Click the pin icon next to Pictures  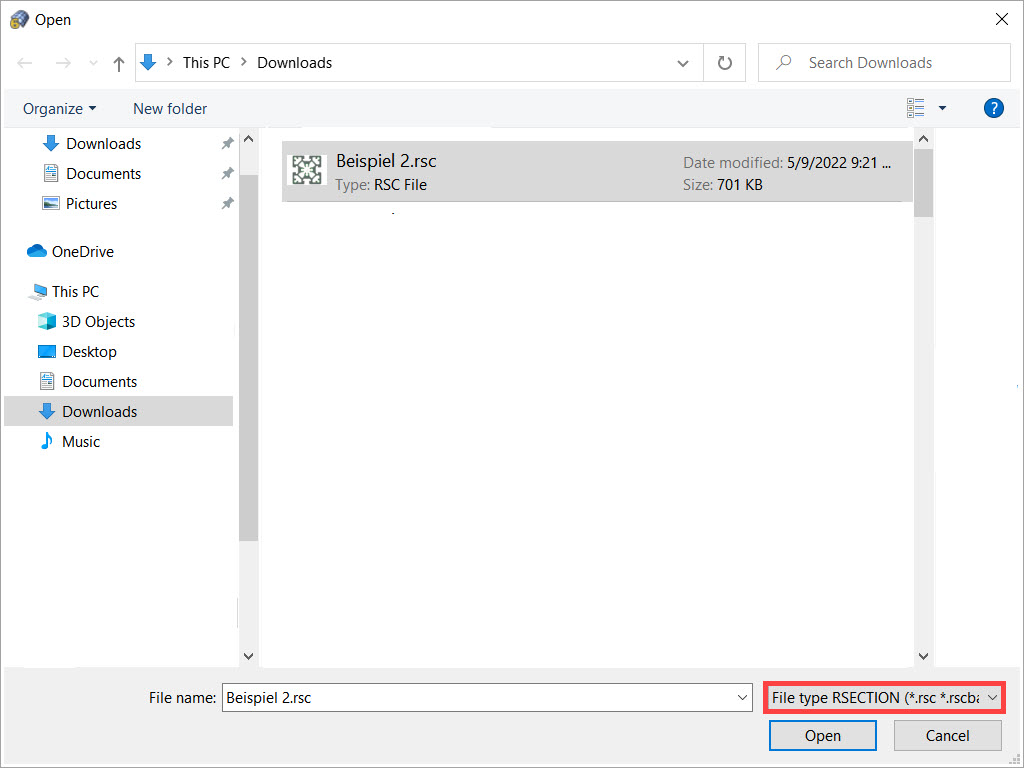pos(227,203)
